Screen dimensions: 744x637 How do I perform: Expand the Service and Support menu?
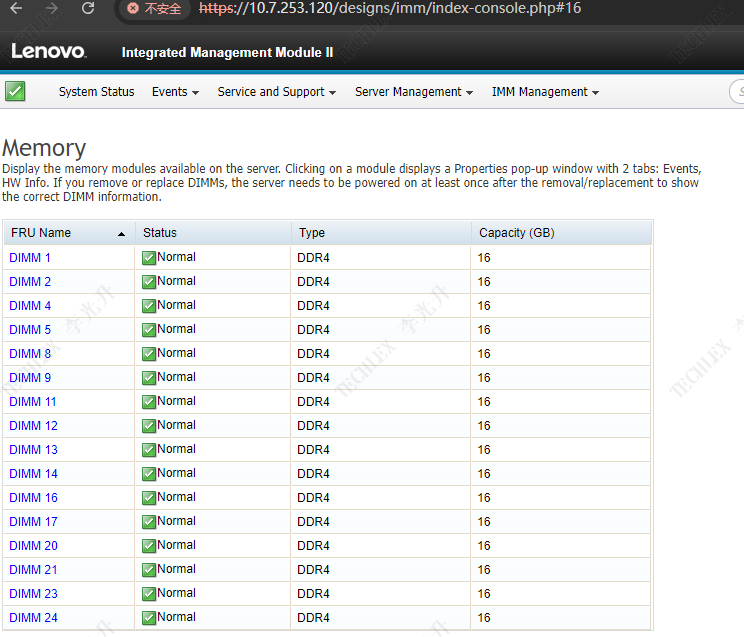277,92
